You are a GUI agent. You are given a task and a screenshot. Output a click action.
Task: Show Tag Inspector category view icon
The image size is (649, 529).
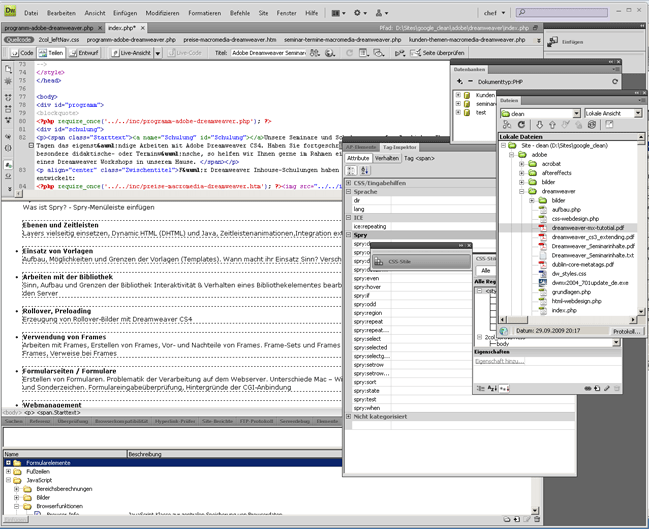click(x=351, y=170)
